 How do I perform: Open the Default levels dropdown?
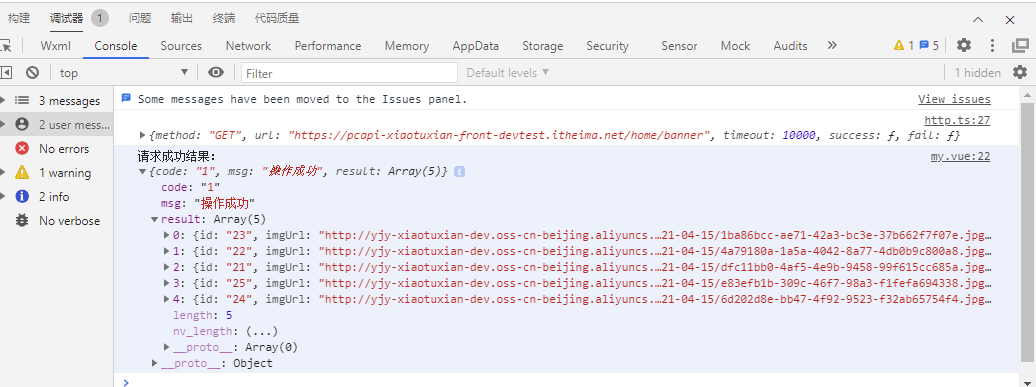[x=507, y=73]
